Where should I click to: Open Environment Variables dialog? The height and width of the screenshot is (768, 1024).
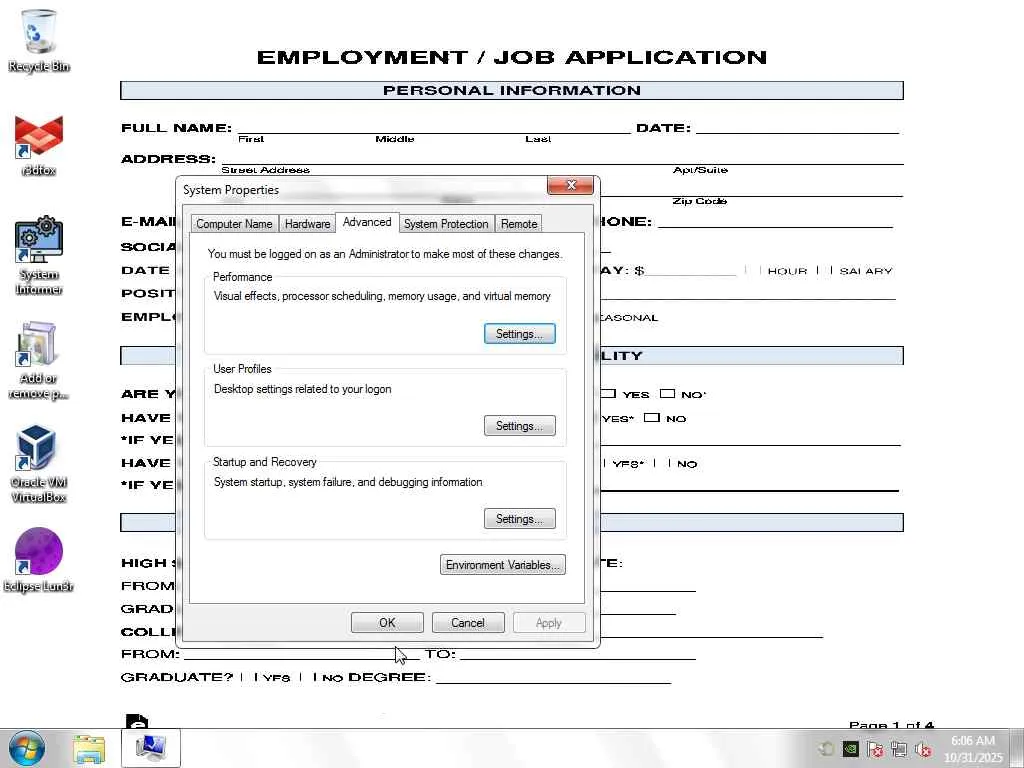(x=503, y=565)
